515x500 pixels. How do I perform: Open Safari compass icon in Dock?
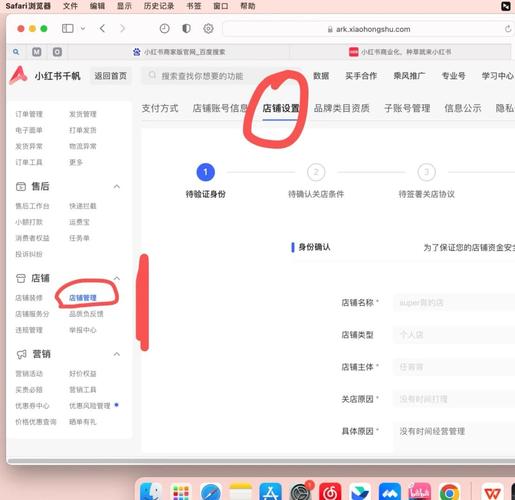[211, 492]
